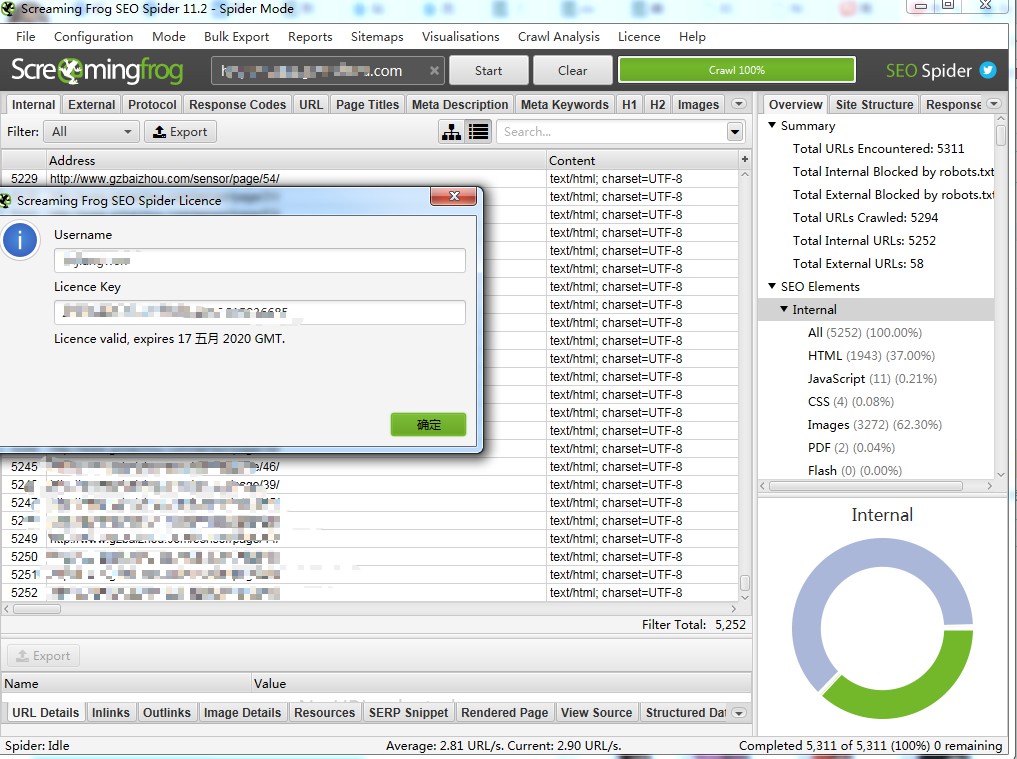
Task: Select the External tab
Action: tap(91, 104)
